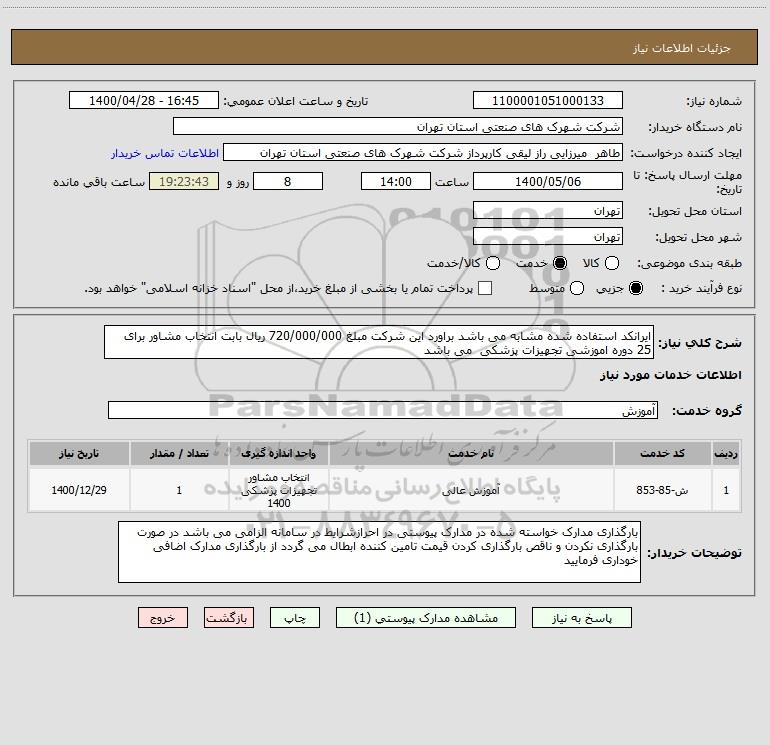The image size is (770, 745).
Task: Select the کالا/خدمت radio button
Action: coord(493,263)
